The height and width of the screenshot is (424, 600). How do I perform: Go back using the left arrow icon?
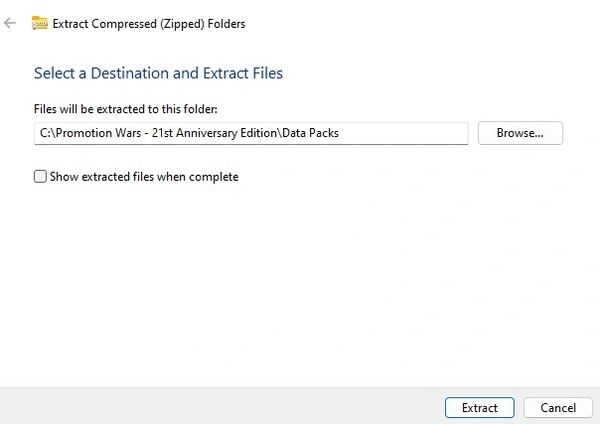(10, 23)
